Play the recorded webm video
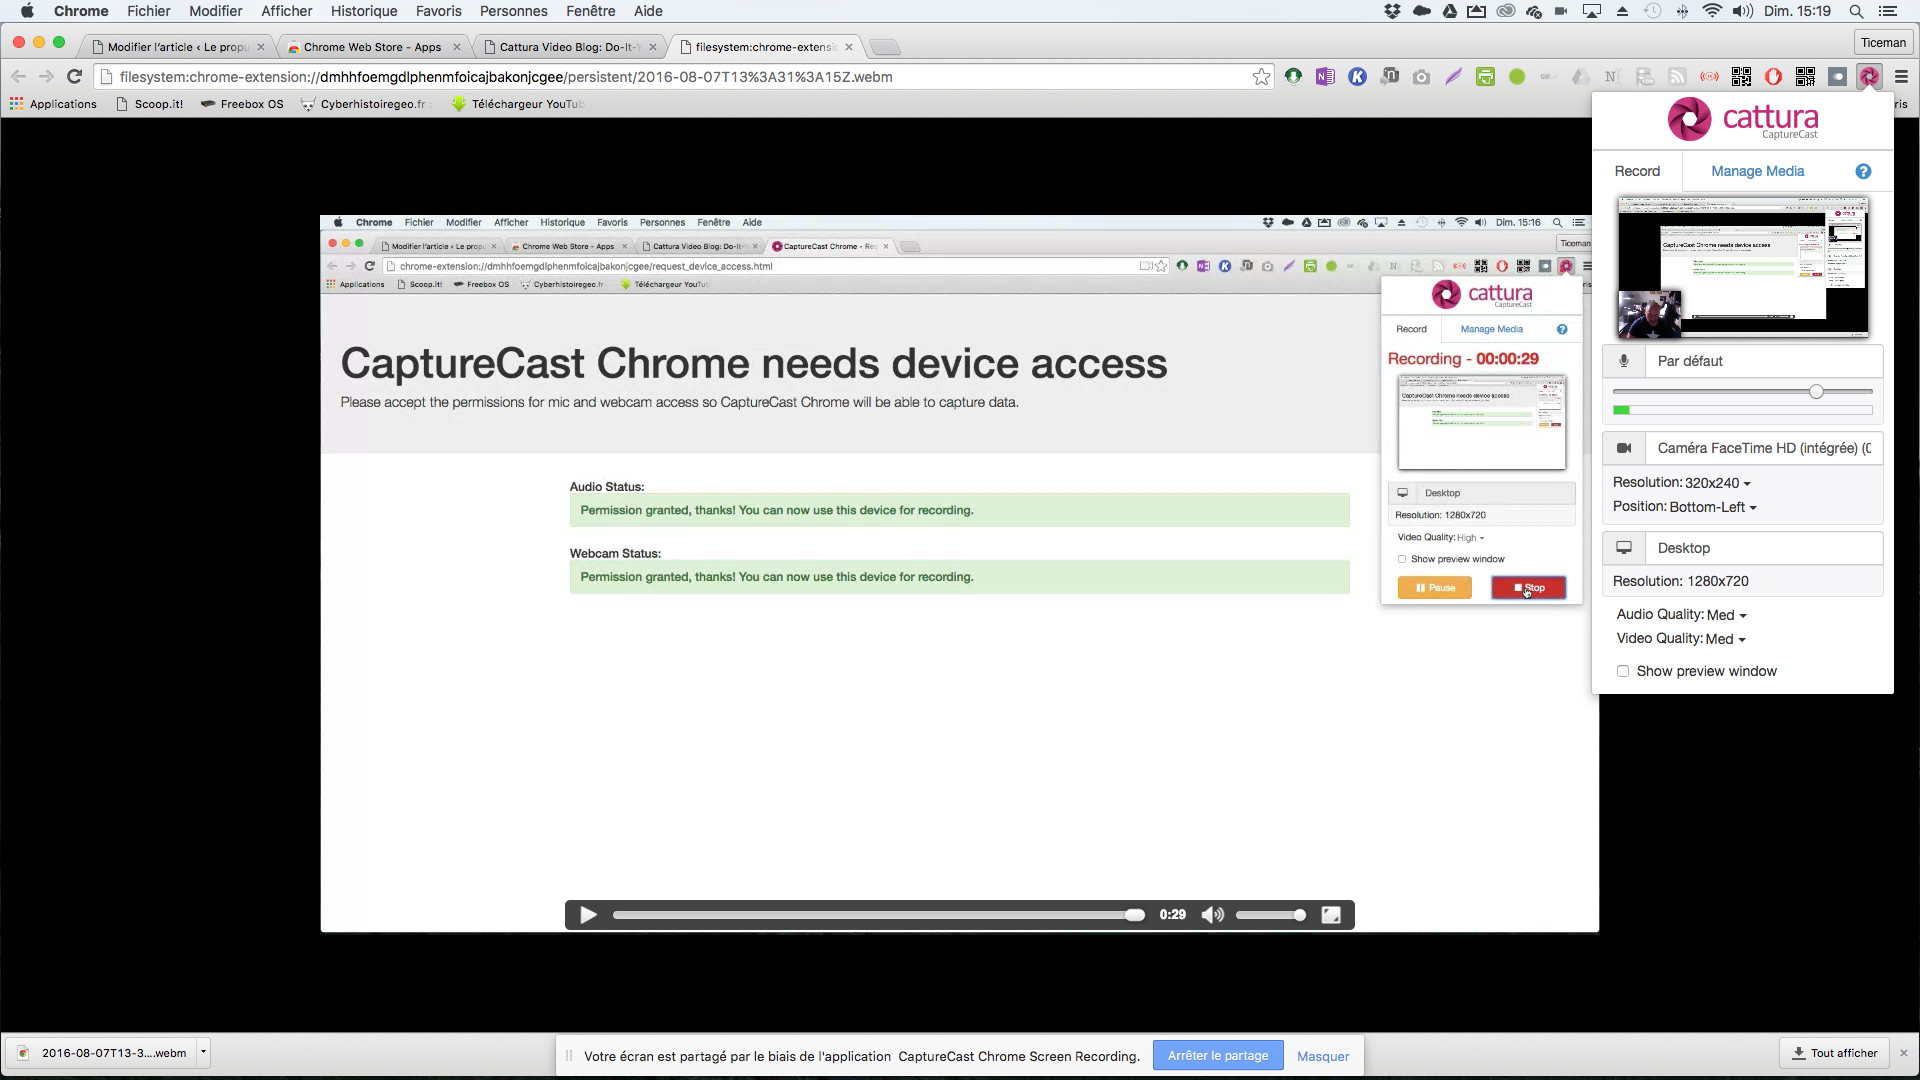 click(589, 915)
